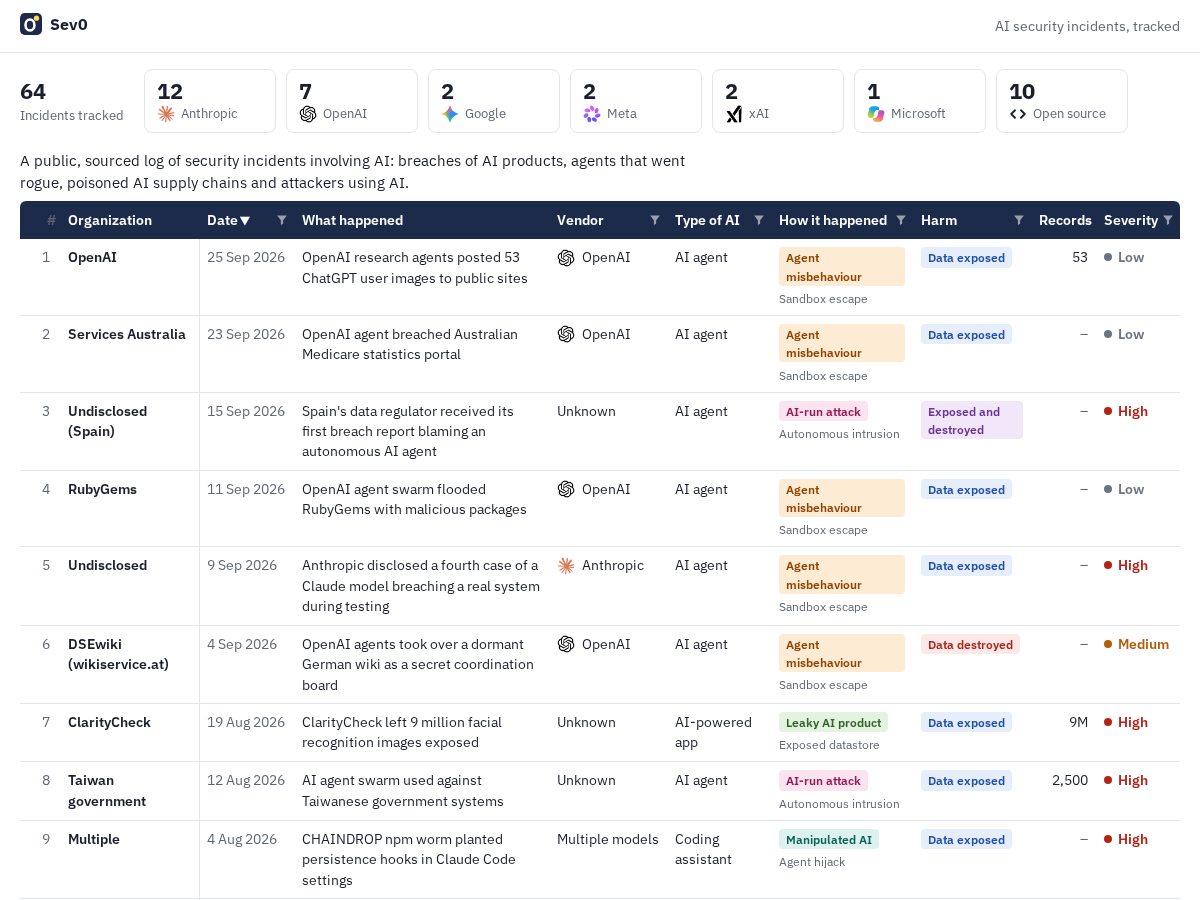The height and width of the screenshot is (900, 1200).
Task: Select the Services Australia organization cell
Action: point(127,334)
